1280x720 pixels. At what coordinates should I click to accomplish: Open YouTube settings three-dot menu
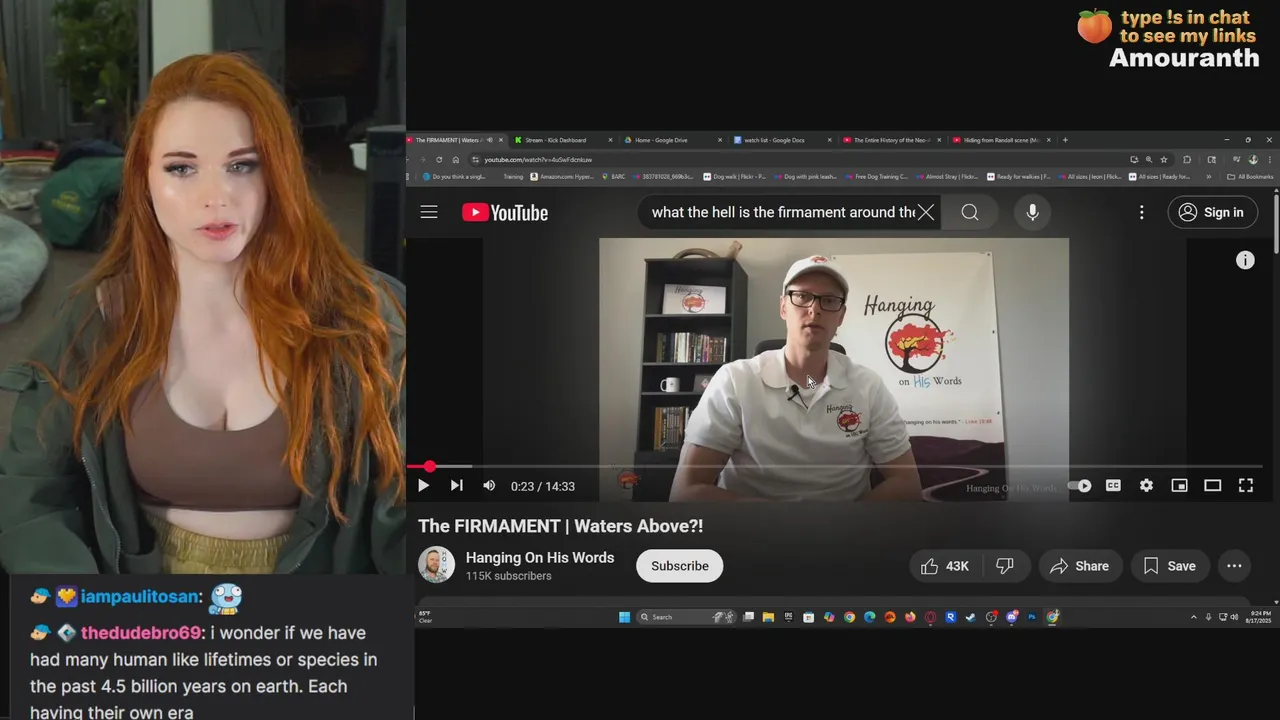coord(1141,212)
